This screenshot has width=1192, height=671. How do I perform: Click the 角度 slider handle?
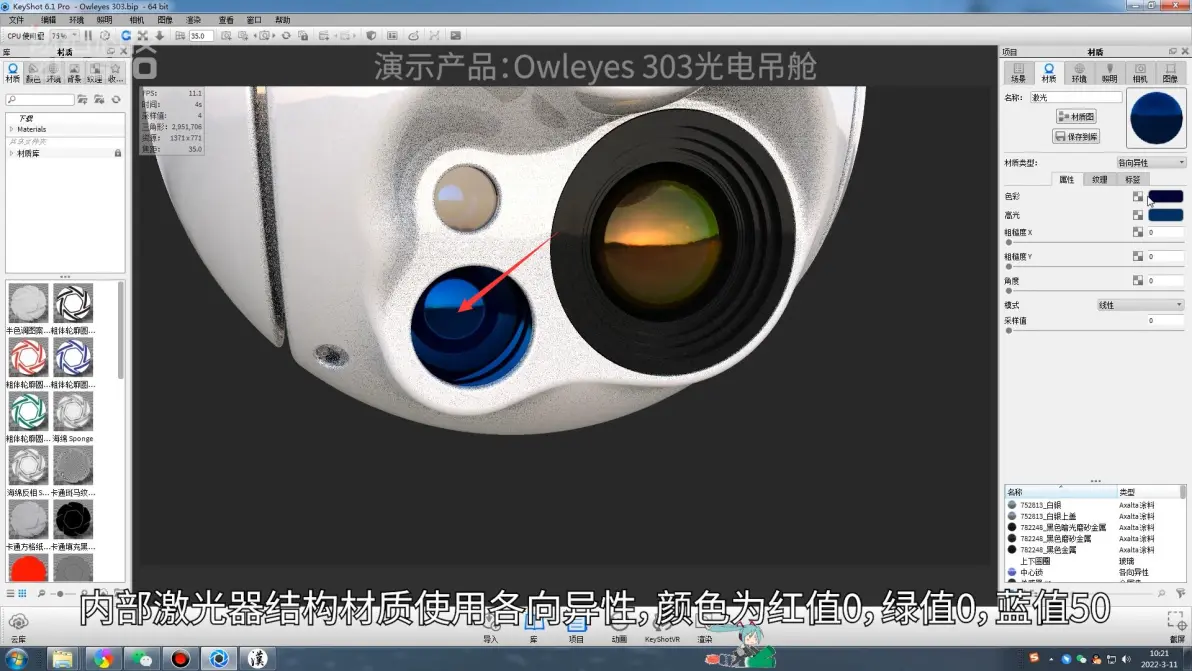pos(1009,291)
